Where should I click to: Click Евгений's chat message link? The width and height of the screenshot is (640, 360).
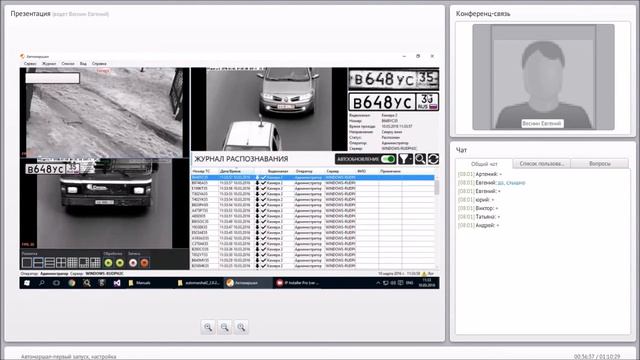pos(511,183)
